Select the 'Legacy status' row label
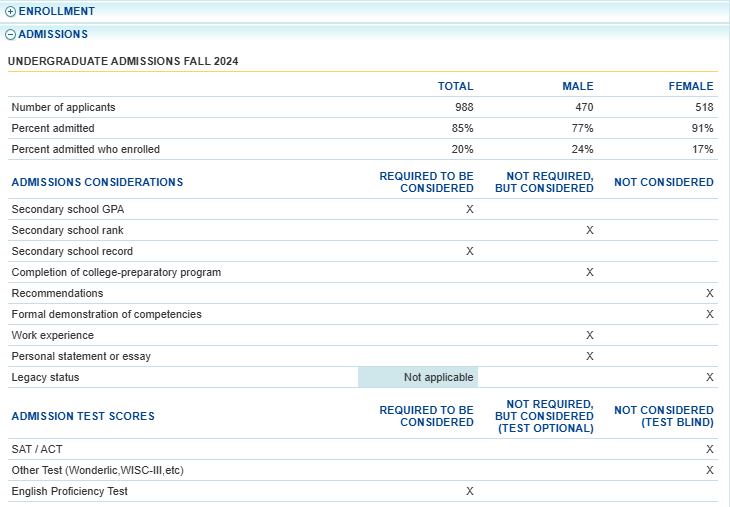Screen dimensions: 730x507 tap(45, 377)
